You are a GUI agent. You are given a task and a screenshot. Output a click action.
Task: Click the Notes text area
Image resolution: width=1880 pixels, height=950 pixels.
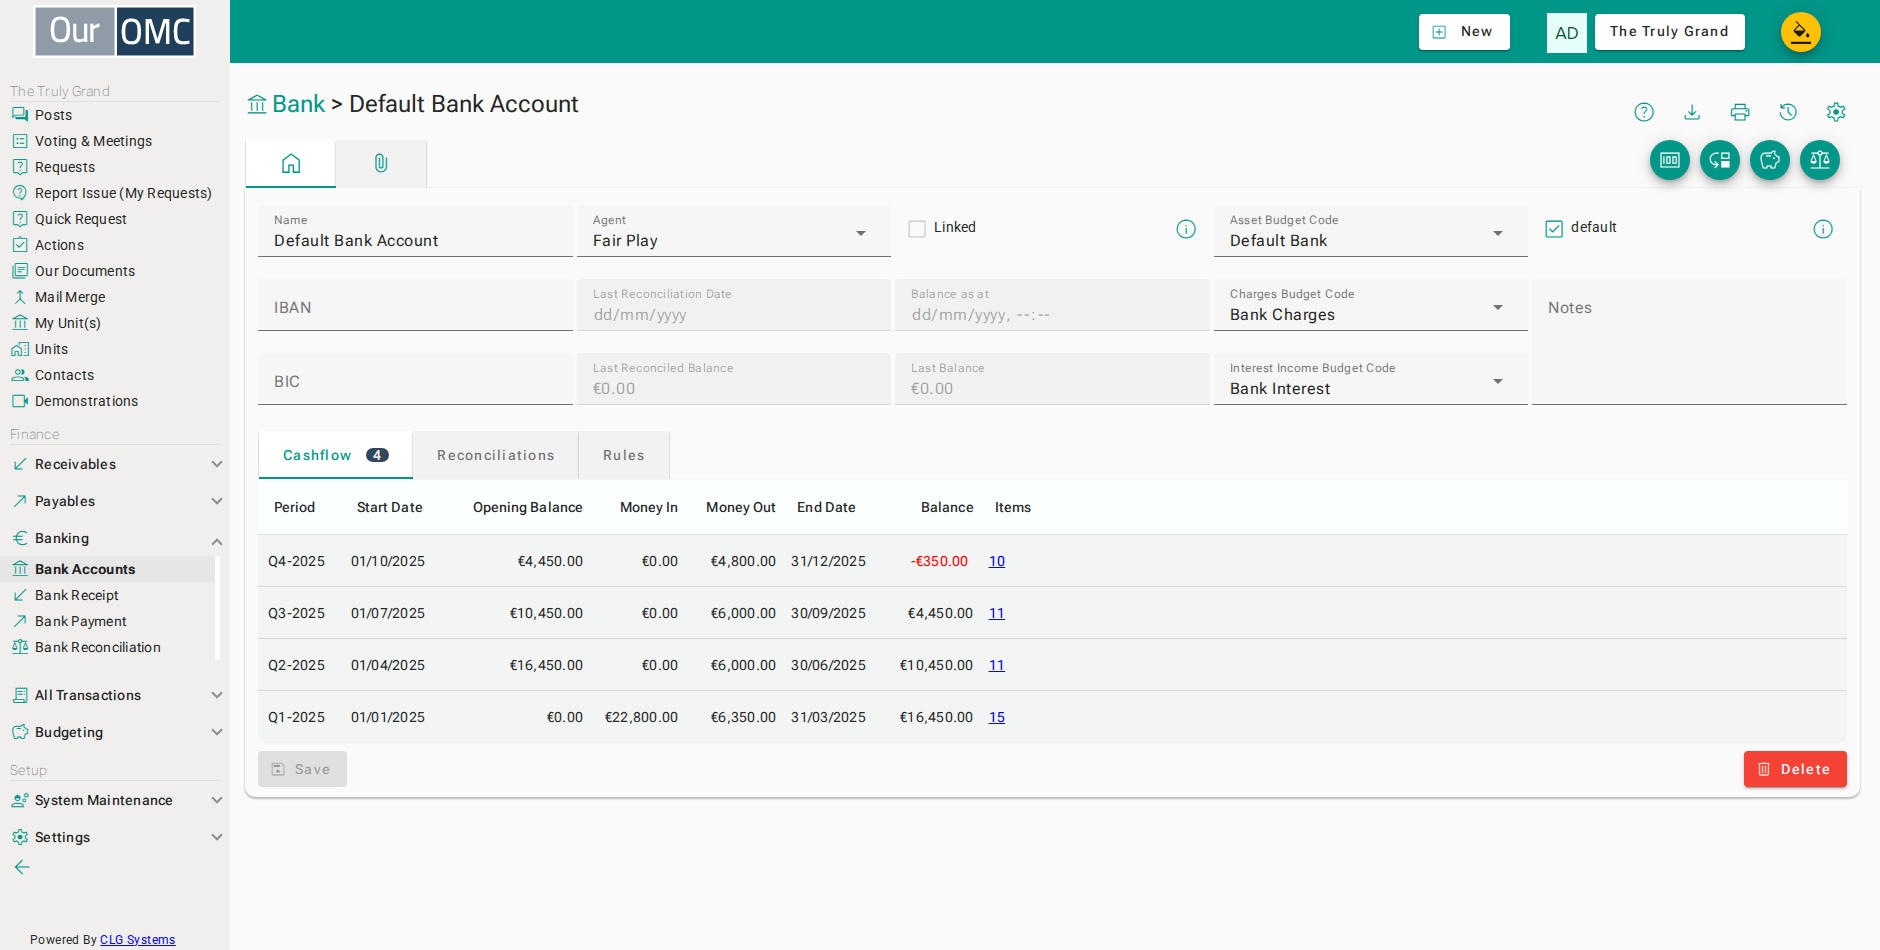1689,342
